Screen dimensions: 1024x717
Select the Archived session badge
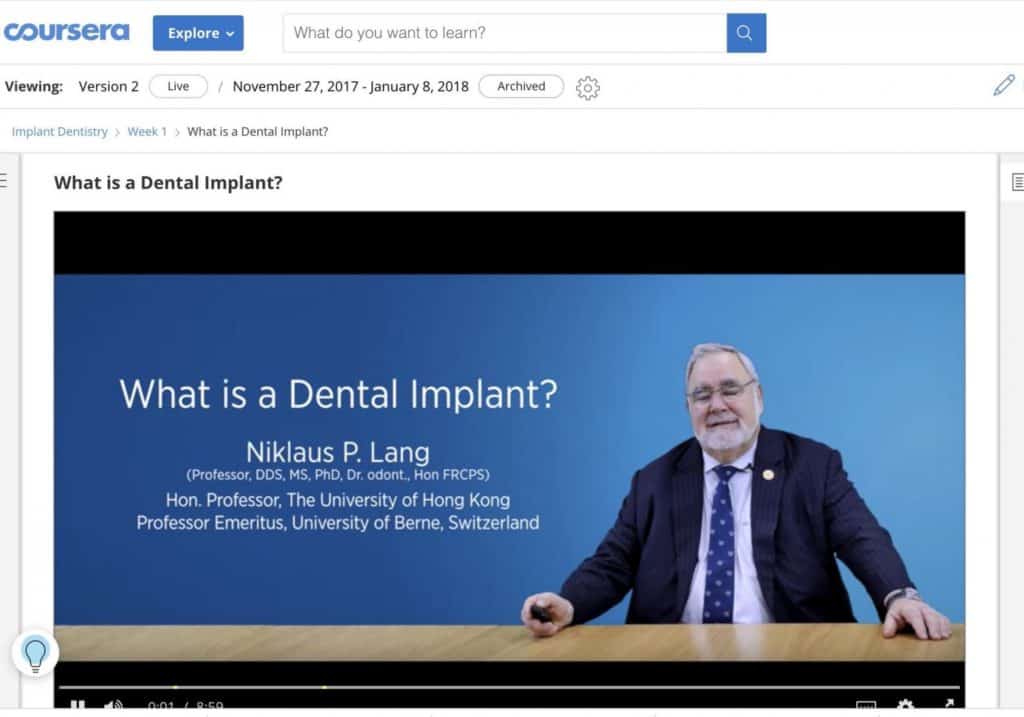[x=521, y=86]
